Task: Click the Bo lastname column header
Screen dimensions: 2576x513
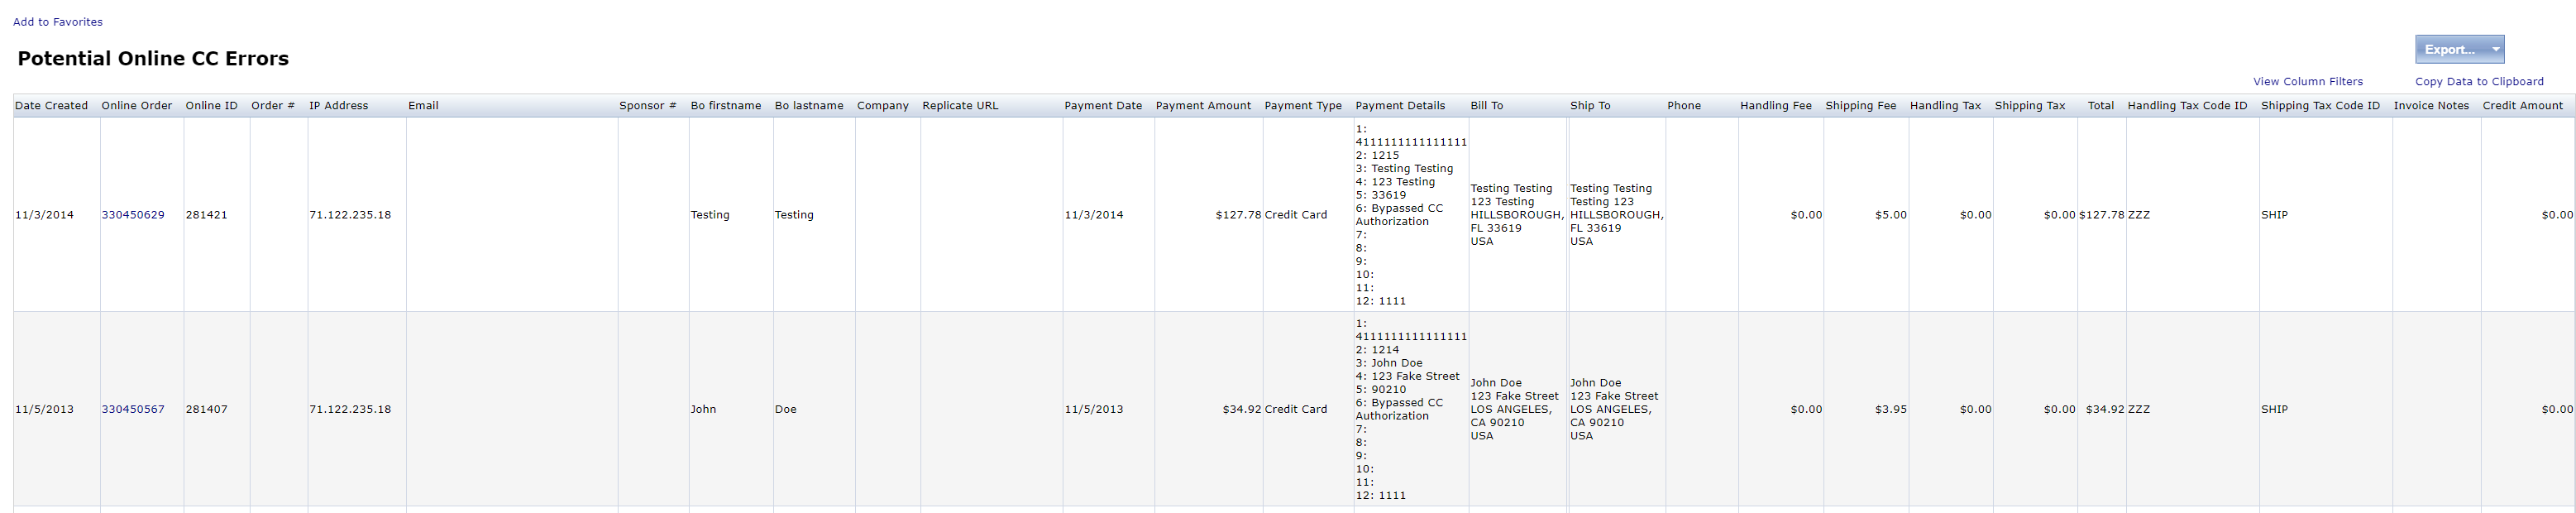Action: pyautogui.click(x=808, y=106)
